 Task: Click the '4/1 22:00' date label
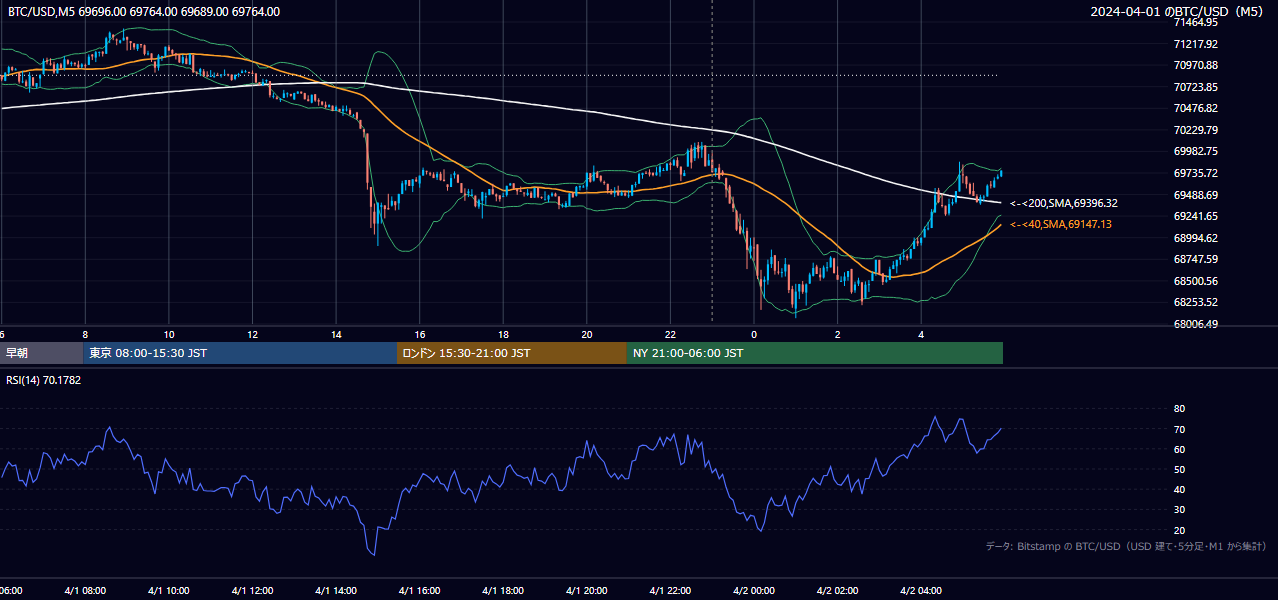point(670,591)
